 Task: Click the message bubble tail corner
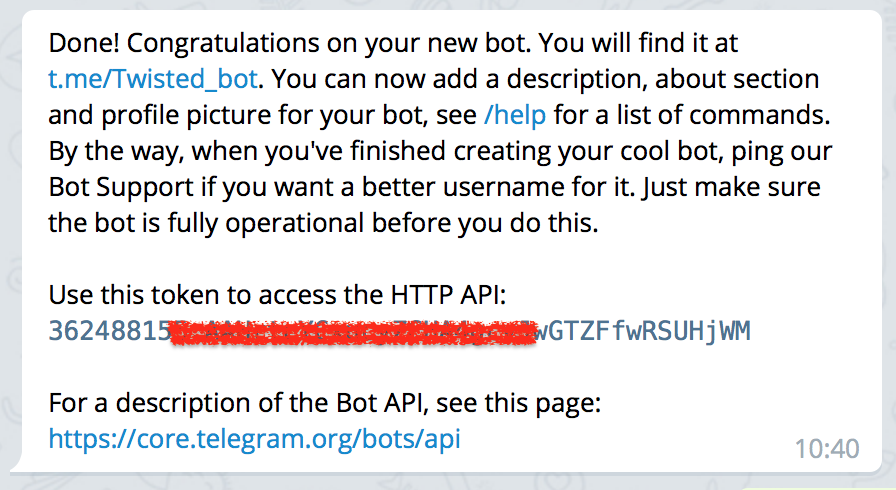pyautogui.click(x=15, y=464)
